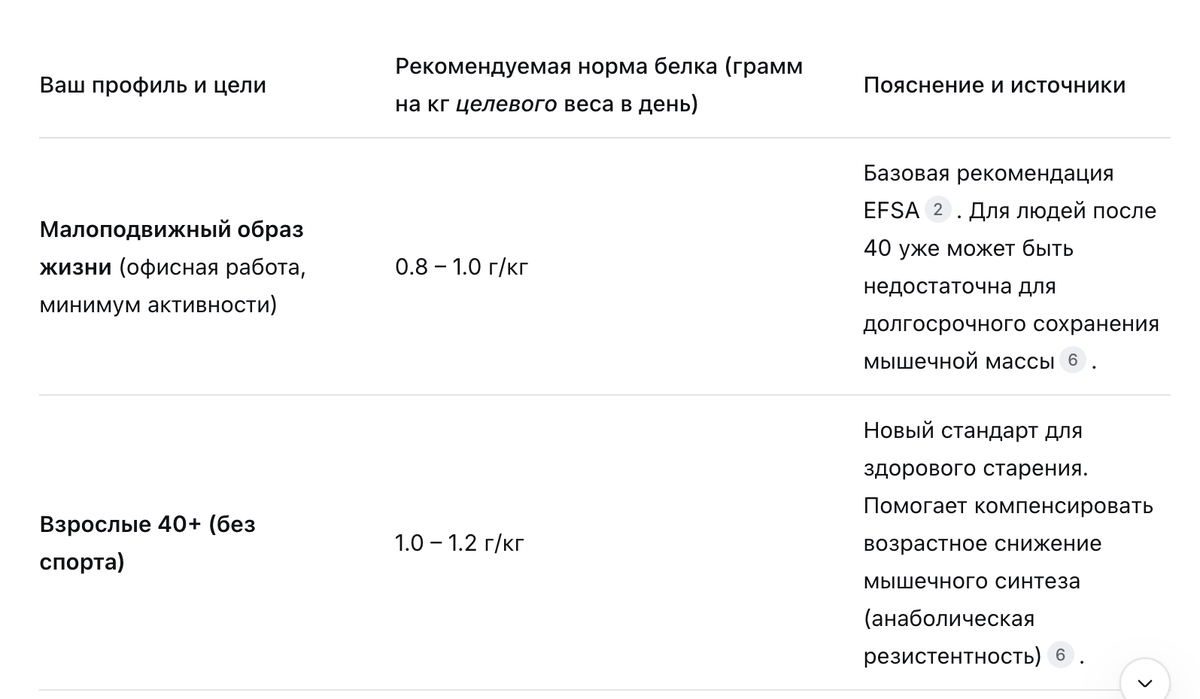Open citation 2 next to EFSA
Viewport: 1200px width, 699px height.
(937, 210)
